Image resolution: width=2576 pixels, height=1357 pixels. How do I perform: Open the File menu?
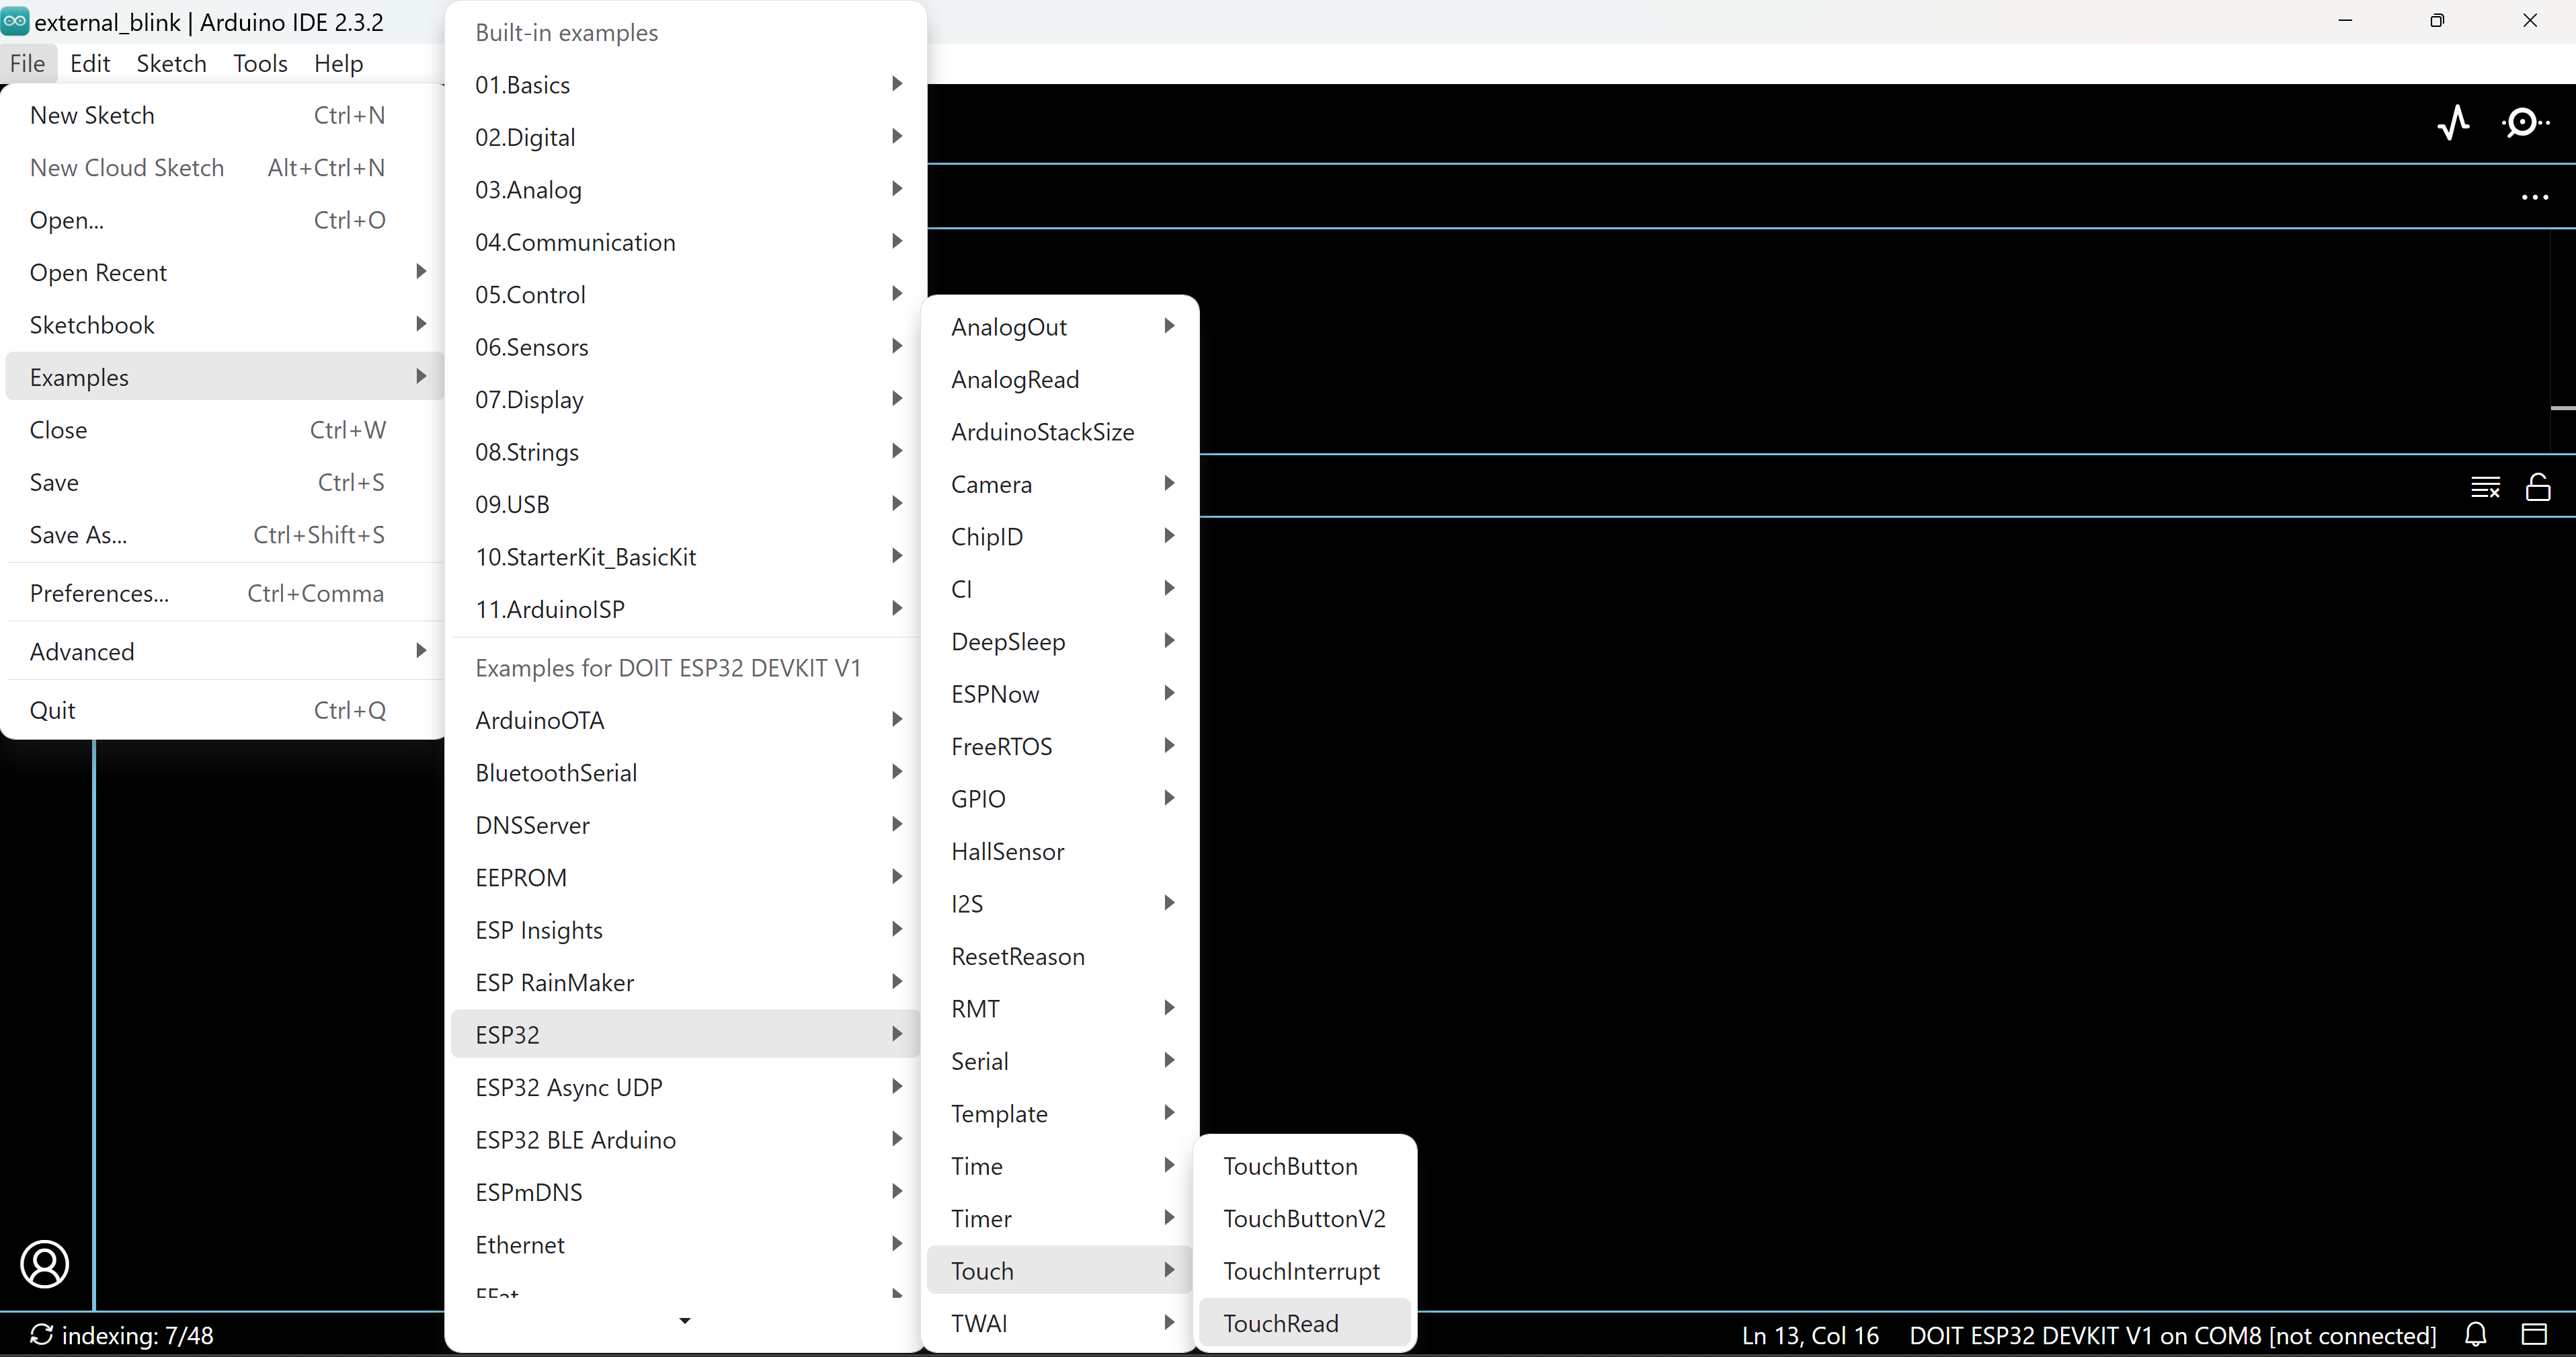click(27, 63)
